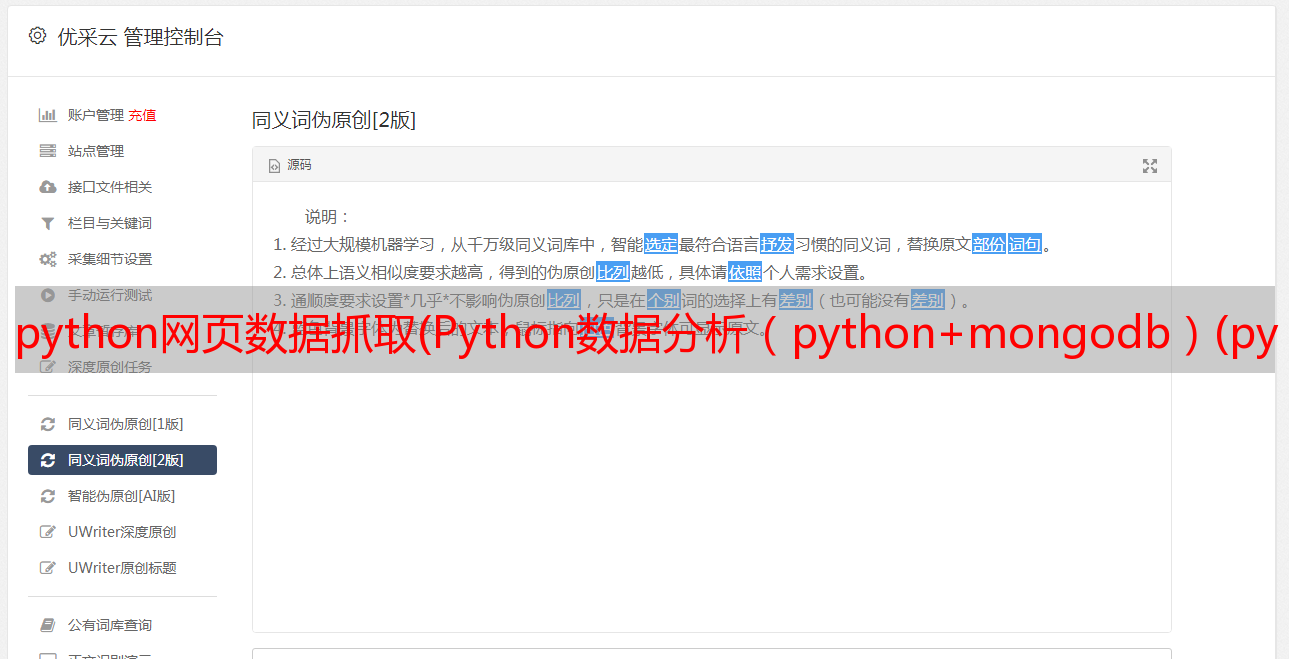
Task: Click the red 充值 recharge link
Action: [x=142, y=115]
